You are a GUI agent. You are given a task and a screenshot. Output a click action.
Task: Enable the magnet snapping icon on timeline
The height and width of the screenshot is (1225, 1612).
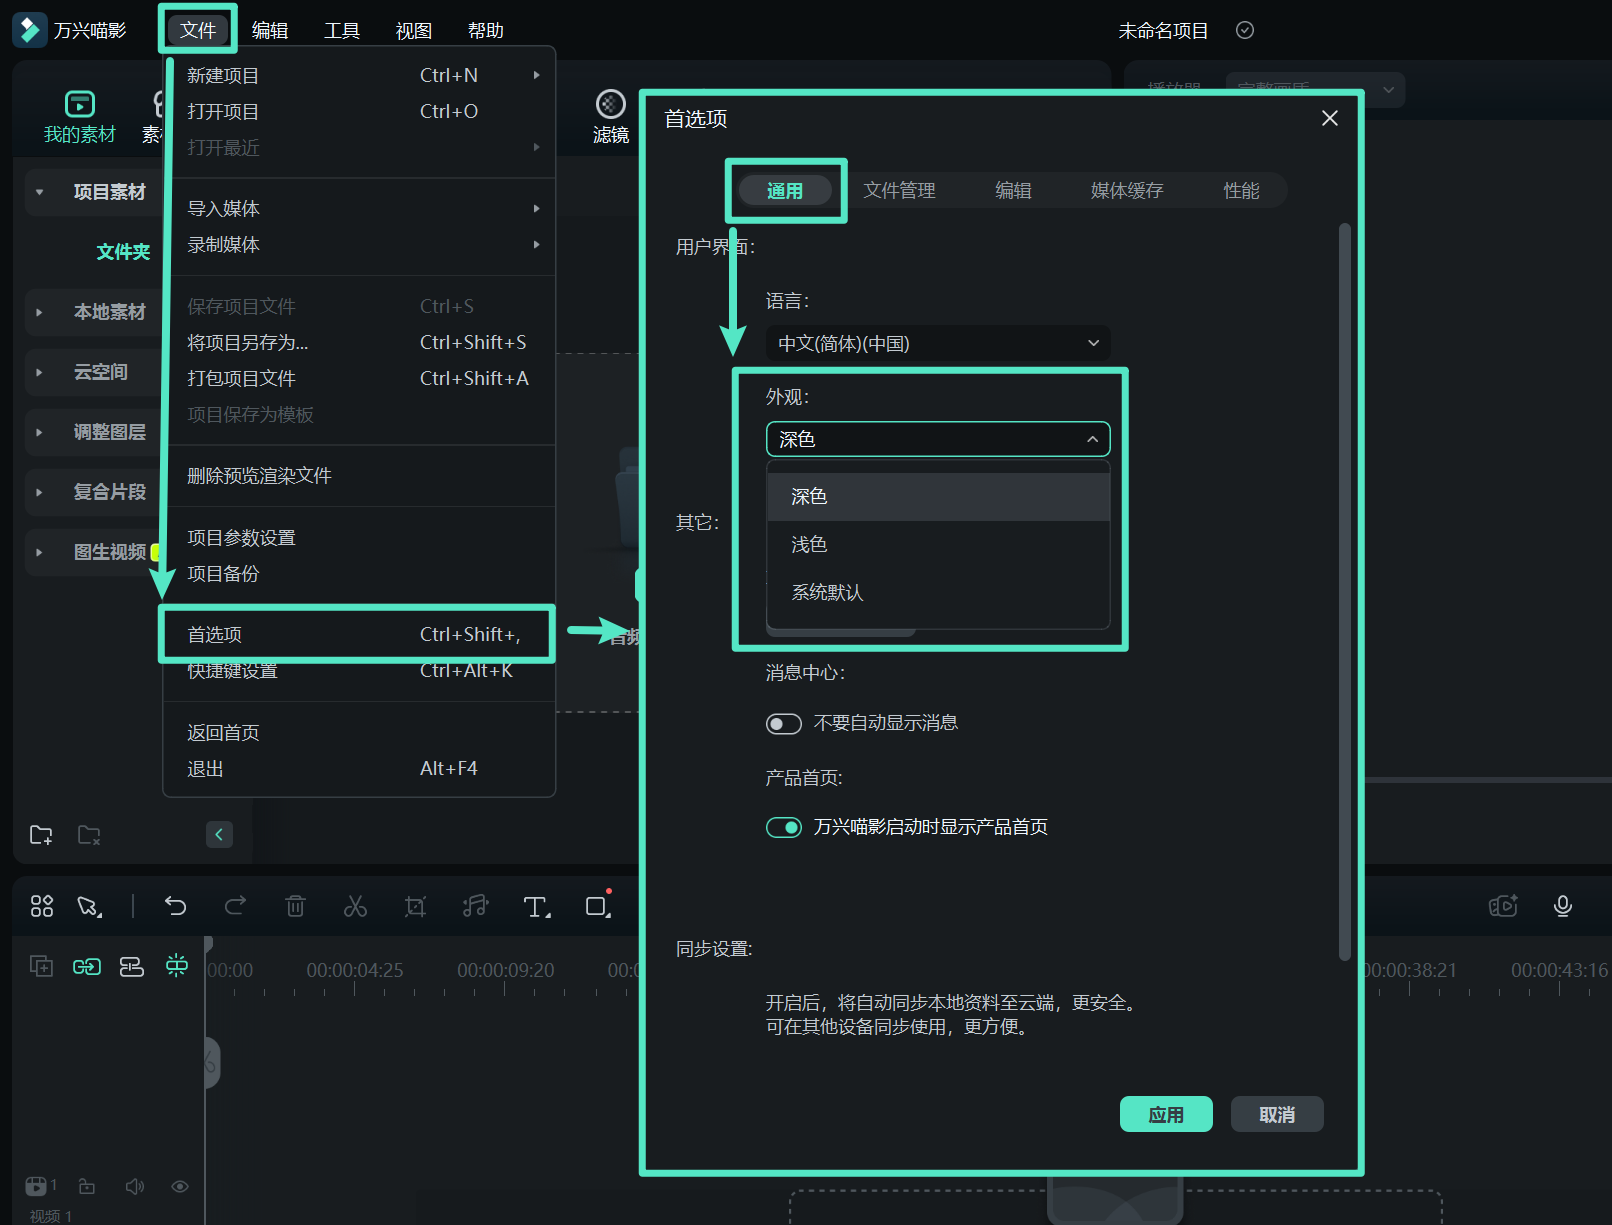tap(177, 966)
